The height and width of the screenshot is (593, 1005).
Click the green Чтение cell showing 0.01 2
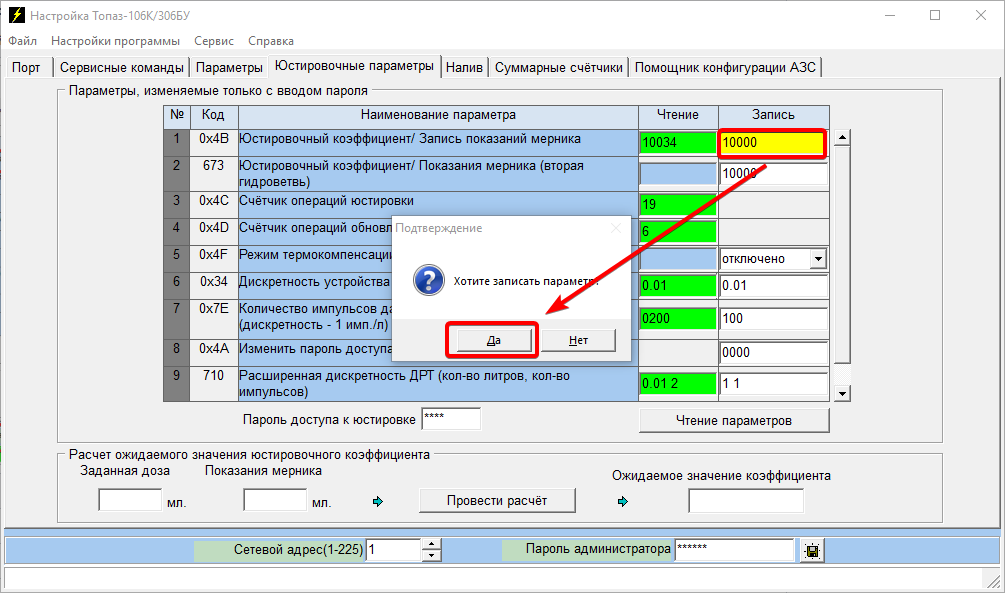click(x=678, y=383)
